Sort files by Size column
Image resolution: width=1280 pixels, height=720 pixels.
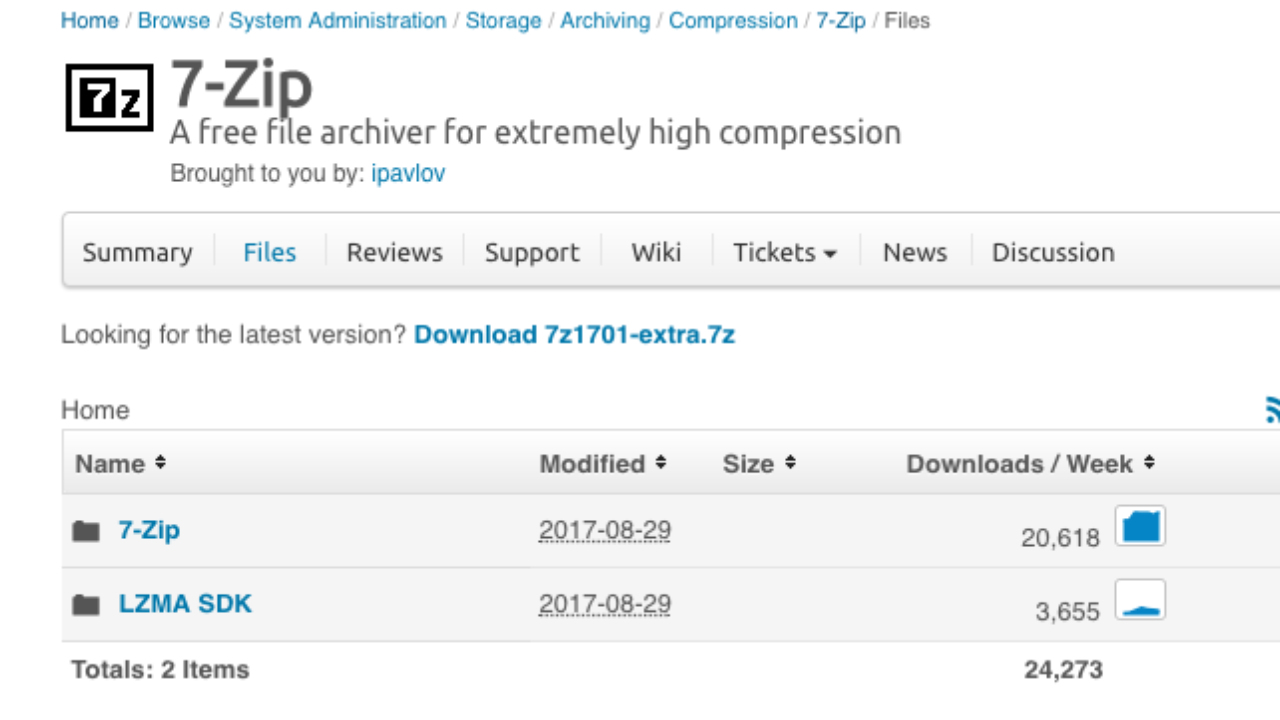[759, 464]
